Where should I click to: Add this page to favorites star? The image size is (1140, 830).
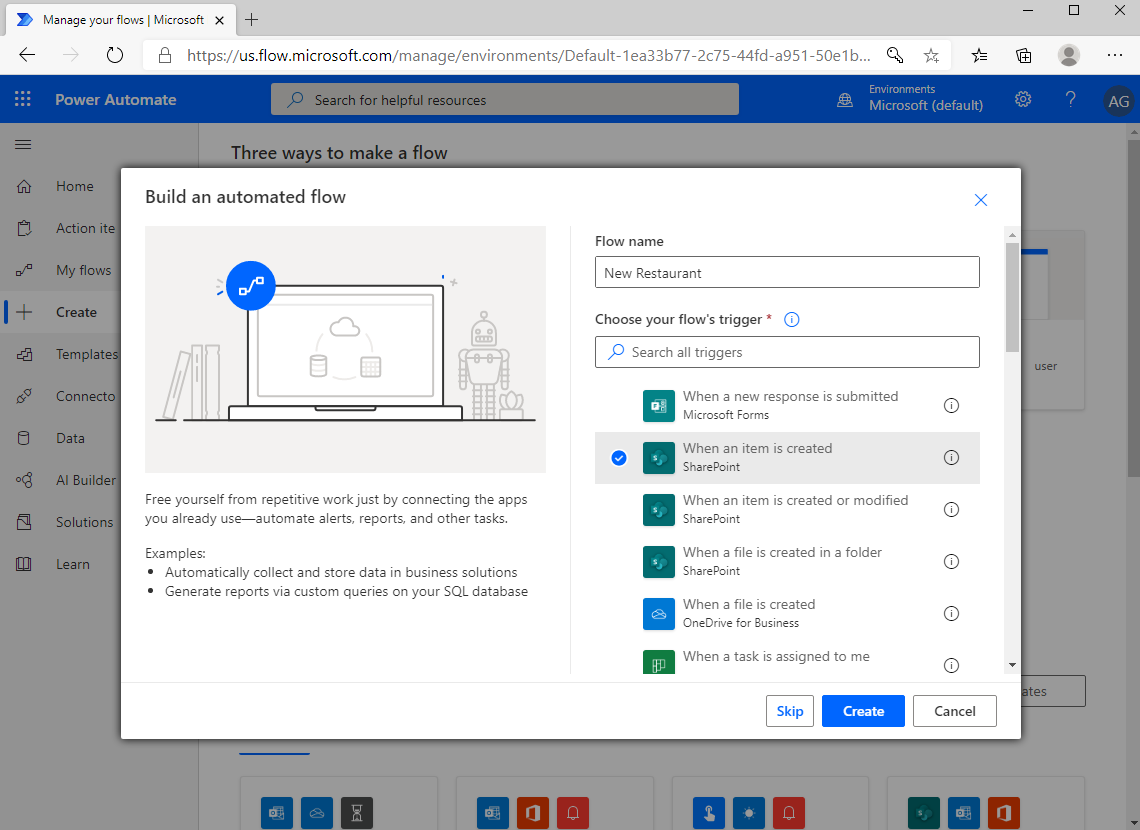(931, 55)
